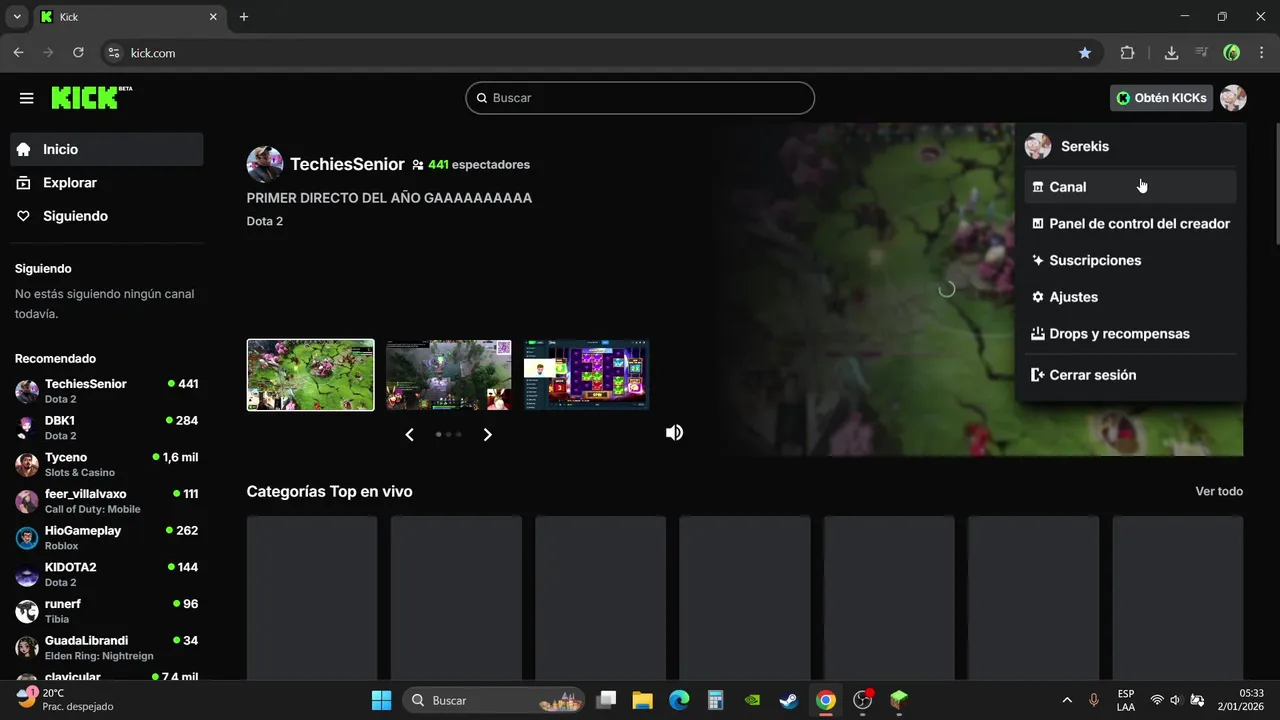The width and height of the screenshot is (1280, 720).
Task: Go to Inicio in sidebar
Action: point(107,149)
